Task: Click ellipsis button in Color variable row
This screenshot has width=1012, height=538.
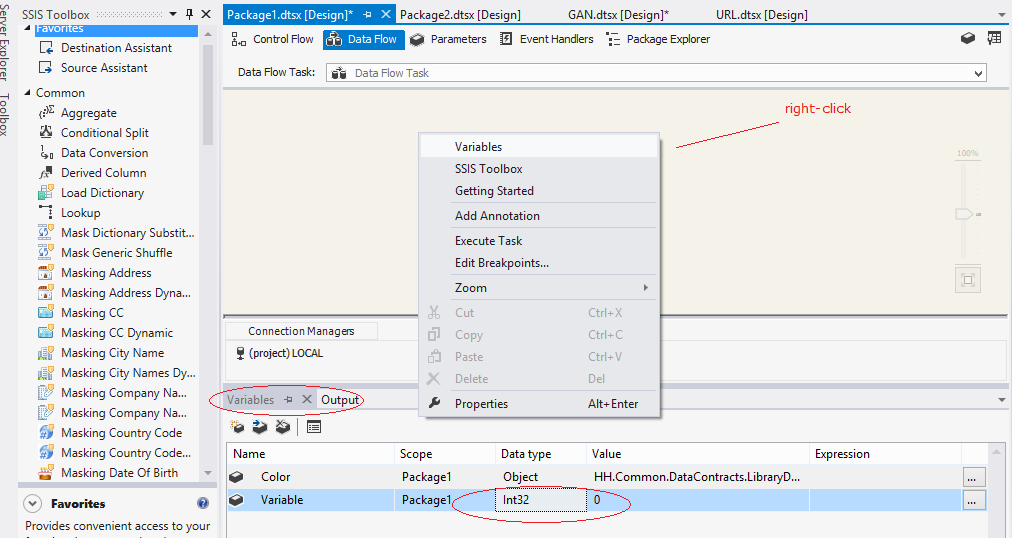Action: tap(973, 477)
